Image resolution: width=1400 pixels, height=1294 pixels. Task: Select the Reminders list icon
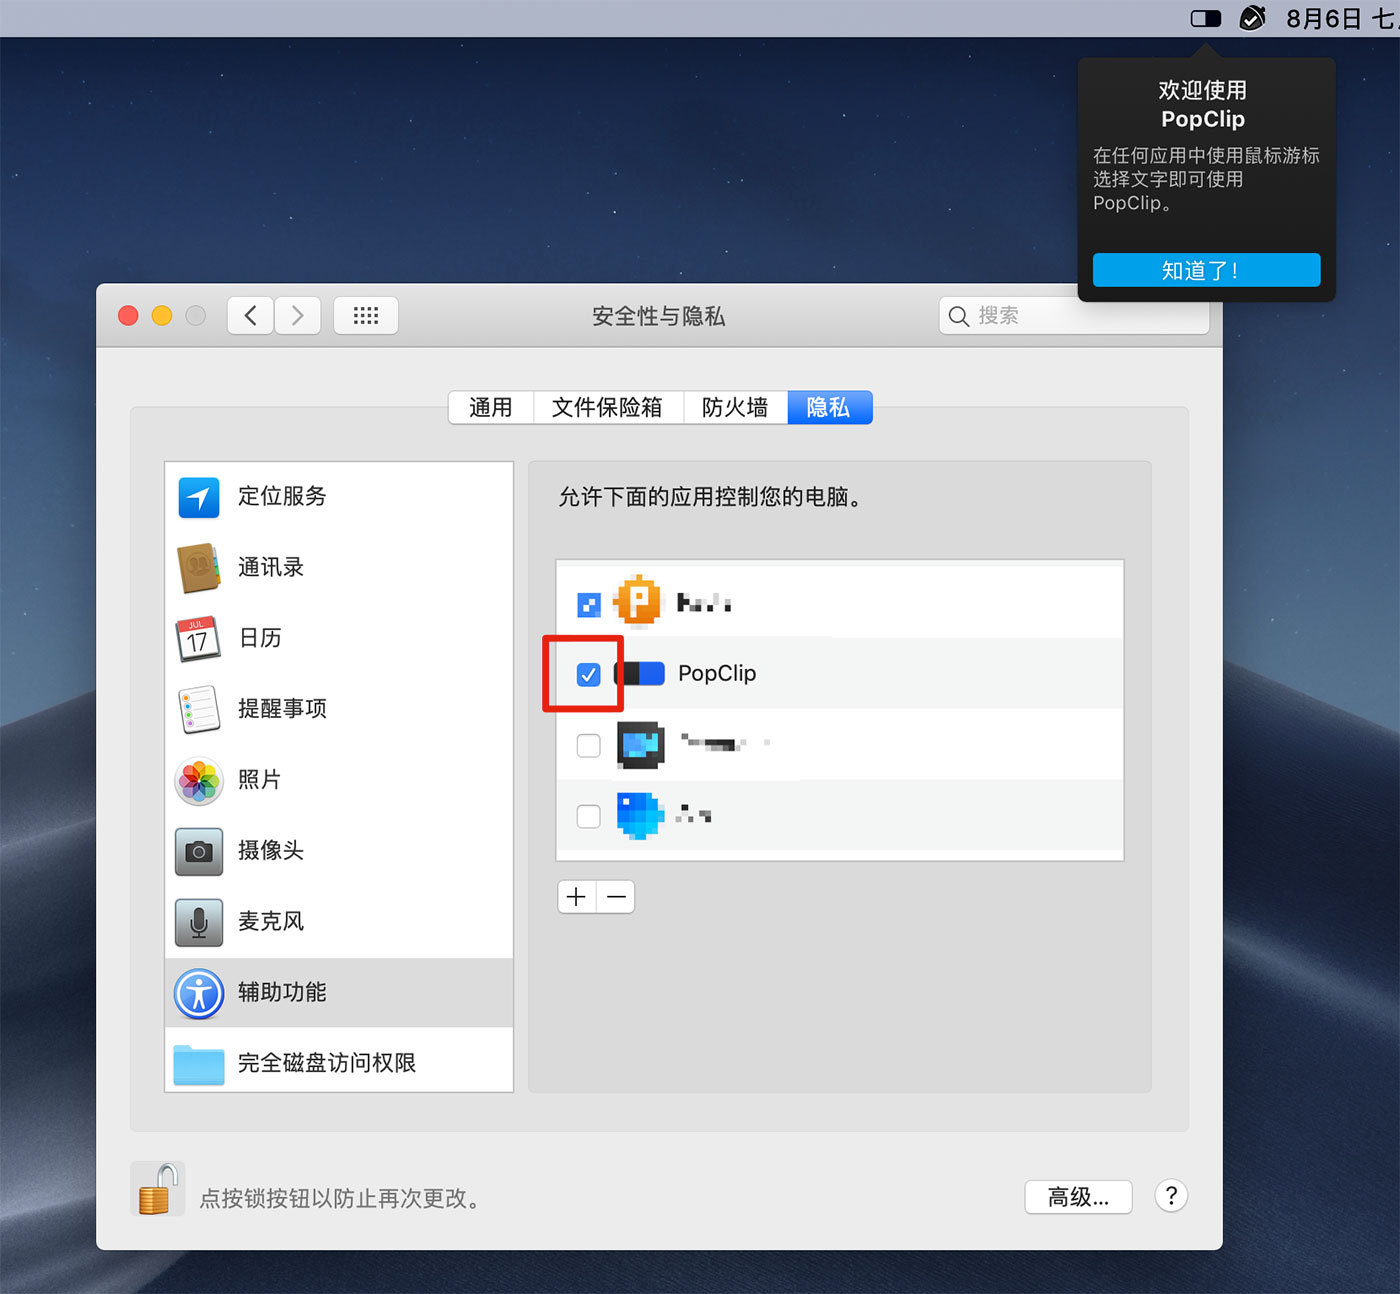[199, 709]
